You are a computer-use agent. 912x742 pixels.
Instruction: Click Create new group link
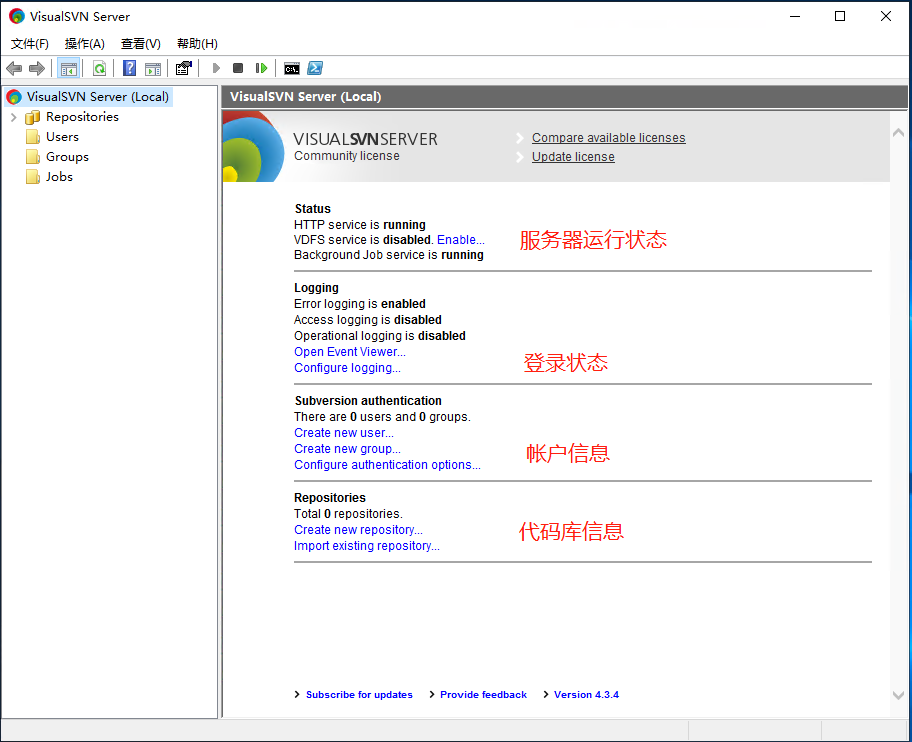click(x=347, y=449)
